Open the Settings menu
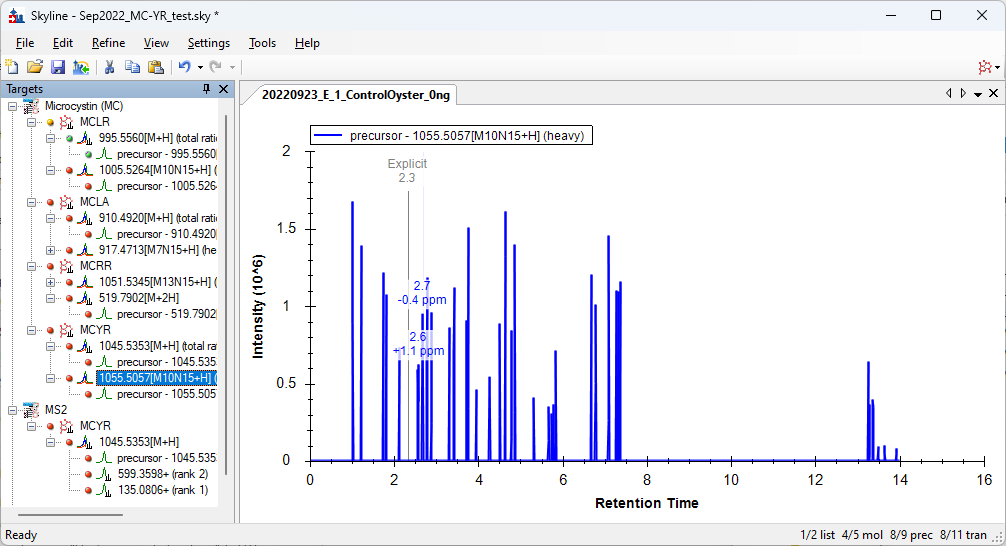 208,43
